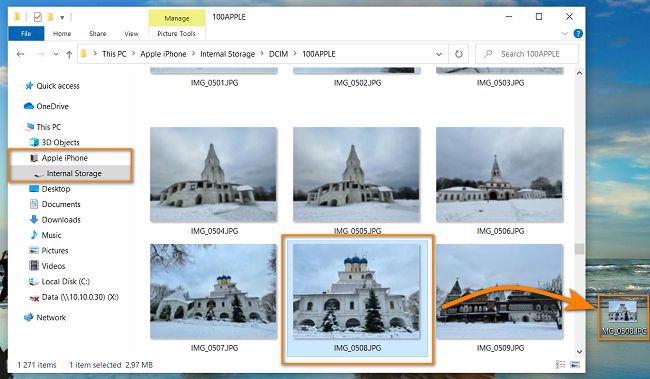Image resolution: width=650 pixels, height=379 pixels.
Task: Select the Picture Tools tab
Action: [176, 34]
